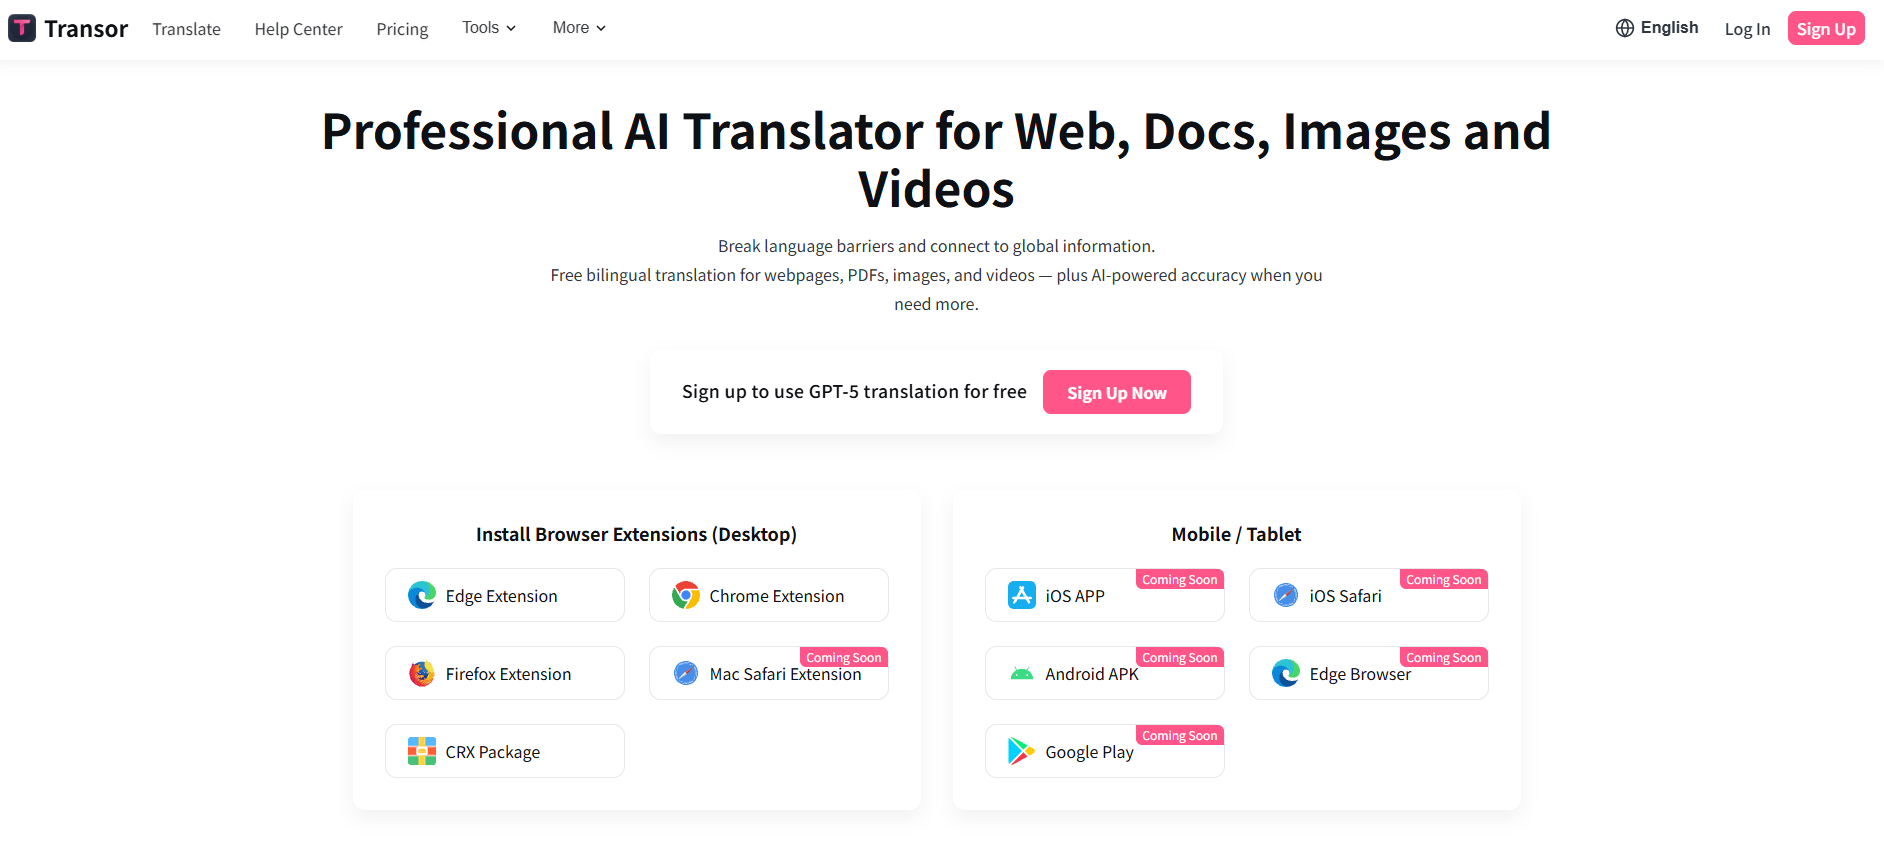Click Coming Soon badge on Android APK
1884x858 pixels.
point(1180,657)
